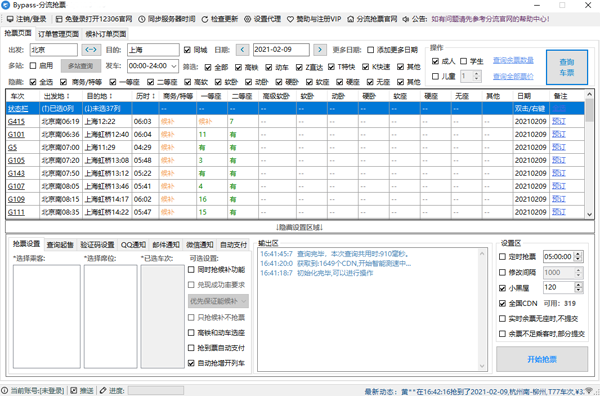Click 预订 link for train G5

(x=559, y=147)
